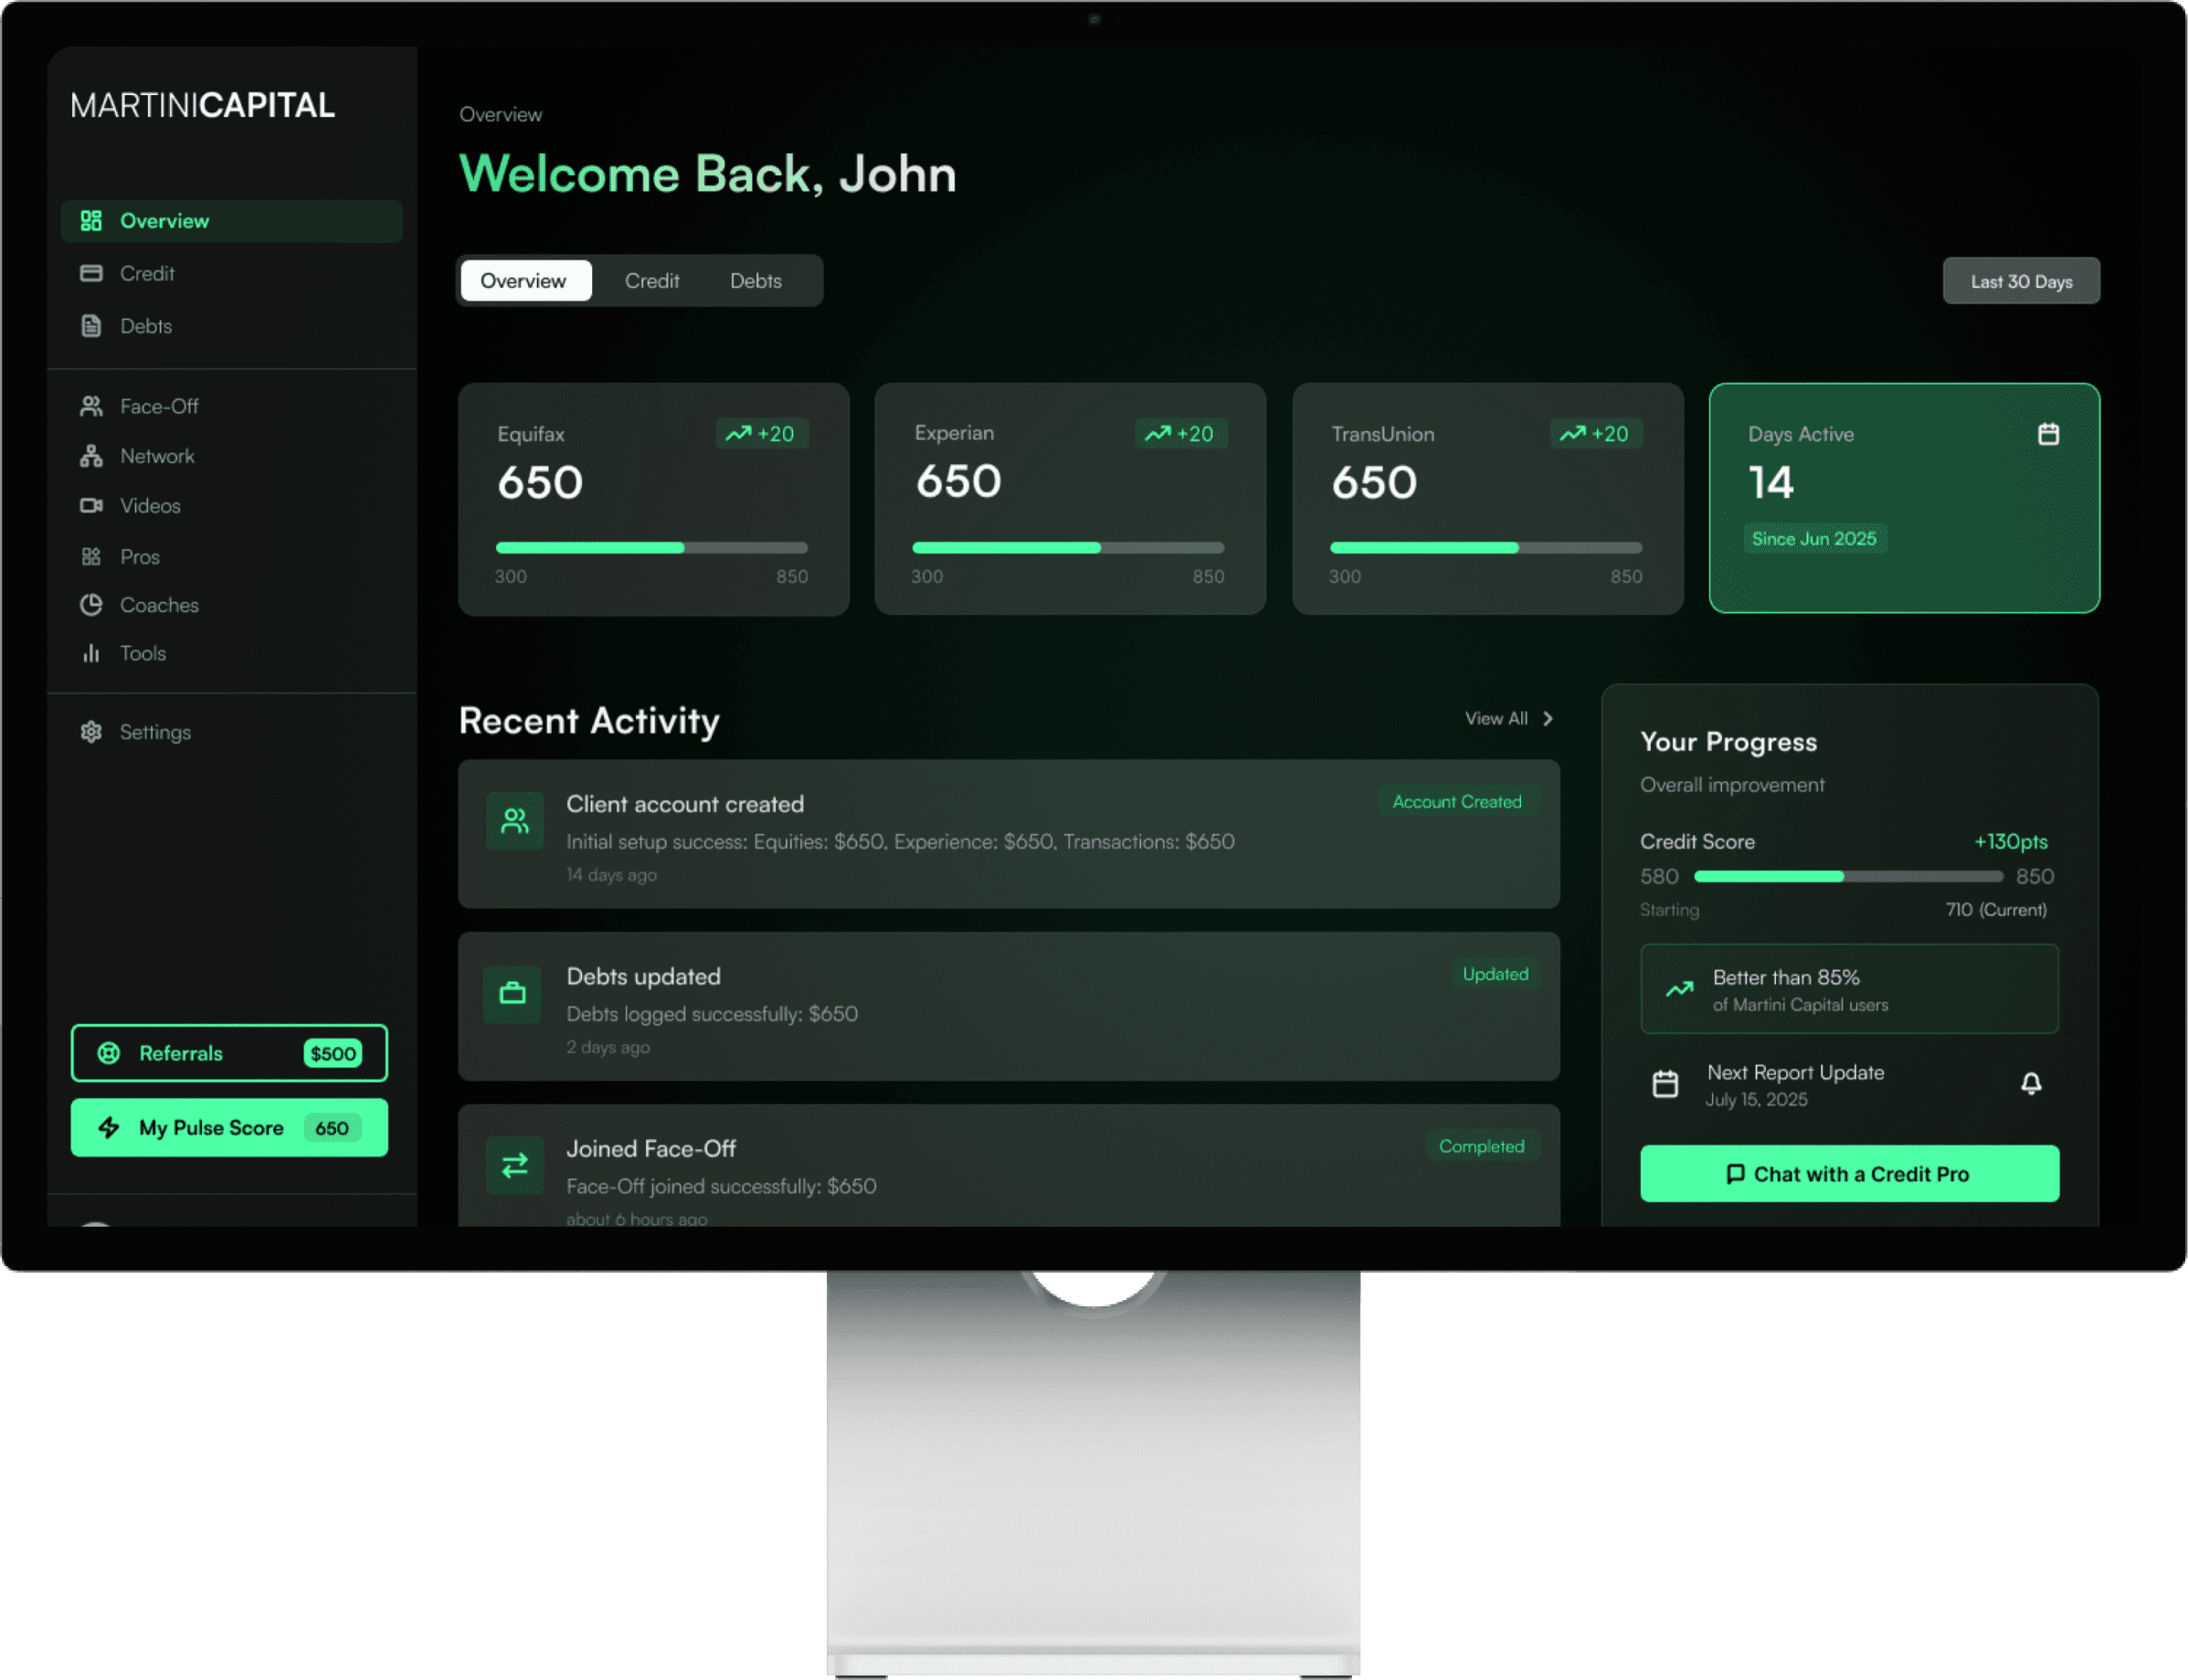The height and width of the screenshot is (1680, 2188).
Task: Click the Network hierarchy icon in sidebar
Action: [91, 456]
